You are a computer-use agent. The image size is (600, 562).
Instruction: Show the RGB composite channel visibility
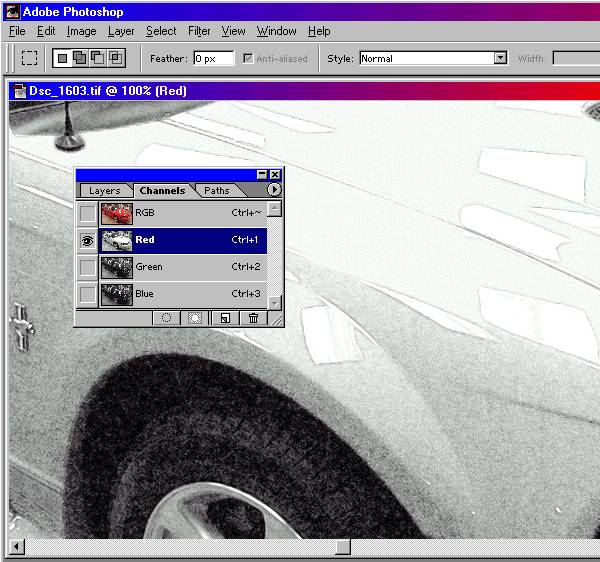click(88, 213)
